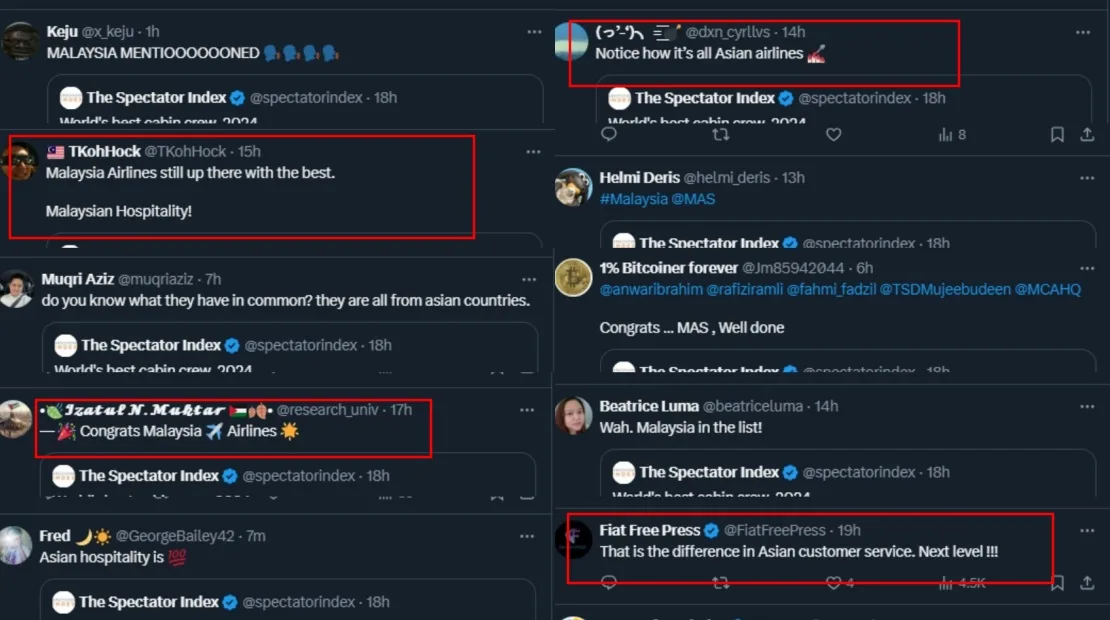The height and width of the screenshot is (620, 1110).
Task: Open more options on TKohHock's tweet
Action: coord(533,151)
